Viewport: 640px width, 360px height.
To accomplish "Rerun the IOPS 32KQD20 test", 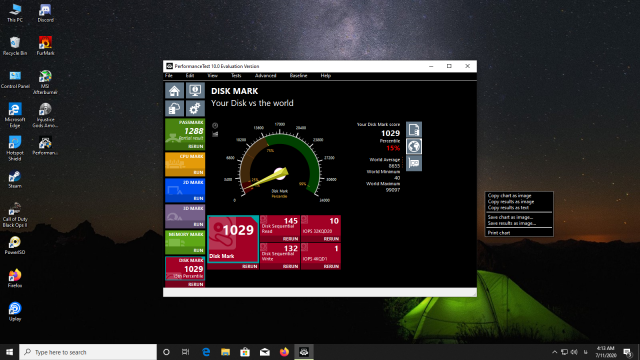I will click(331, 239).
